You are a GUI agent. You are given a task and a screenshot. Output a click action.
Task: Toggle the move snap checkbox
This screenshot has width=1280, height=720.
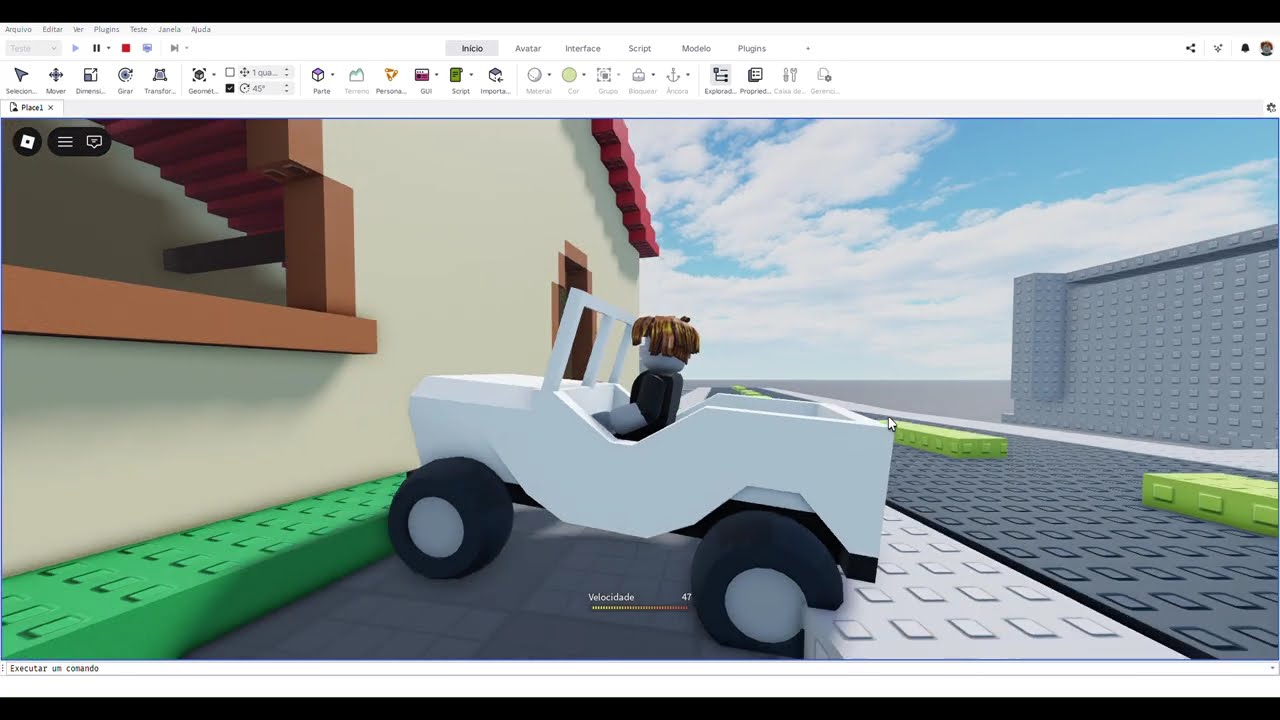point(230,73)
